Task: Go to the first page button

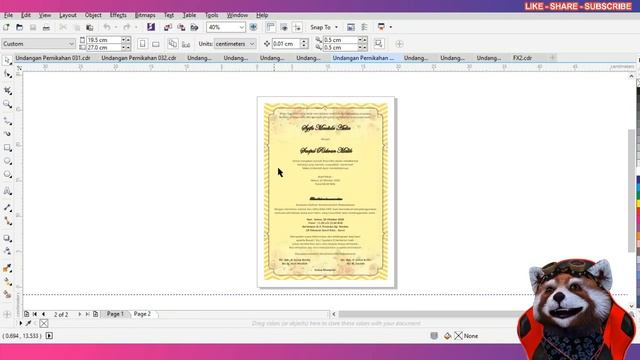Action: [35, 314]
